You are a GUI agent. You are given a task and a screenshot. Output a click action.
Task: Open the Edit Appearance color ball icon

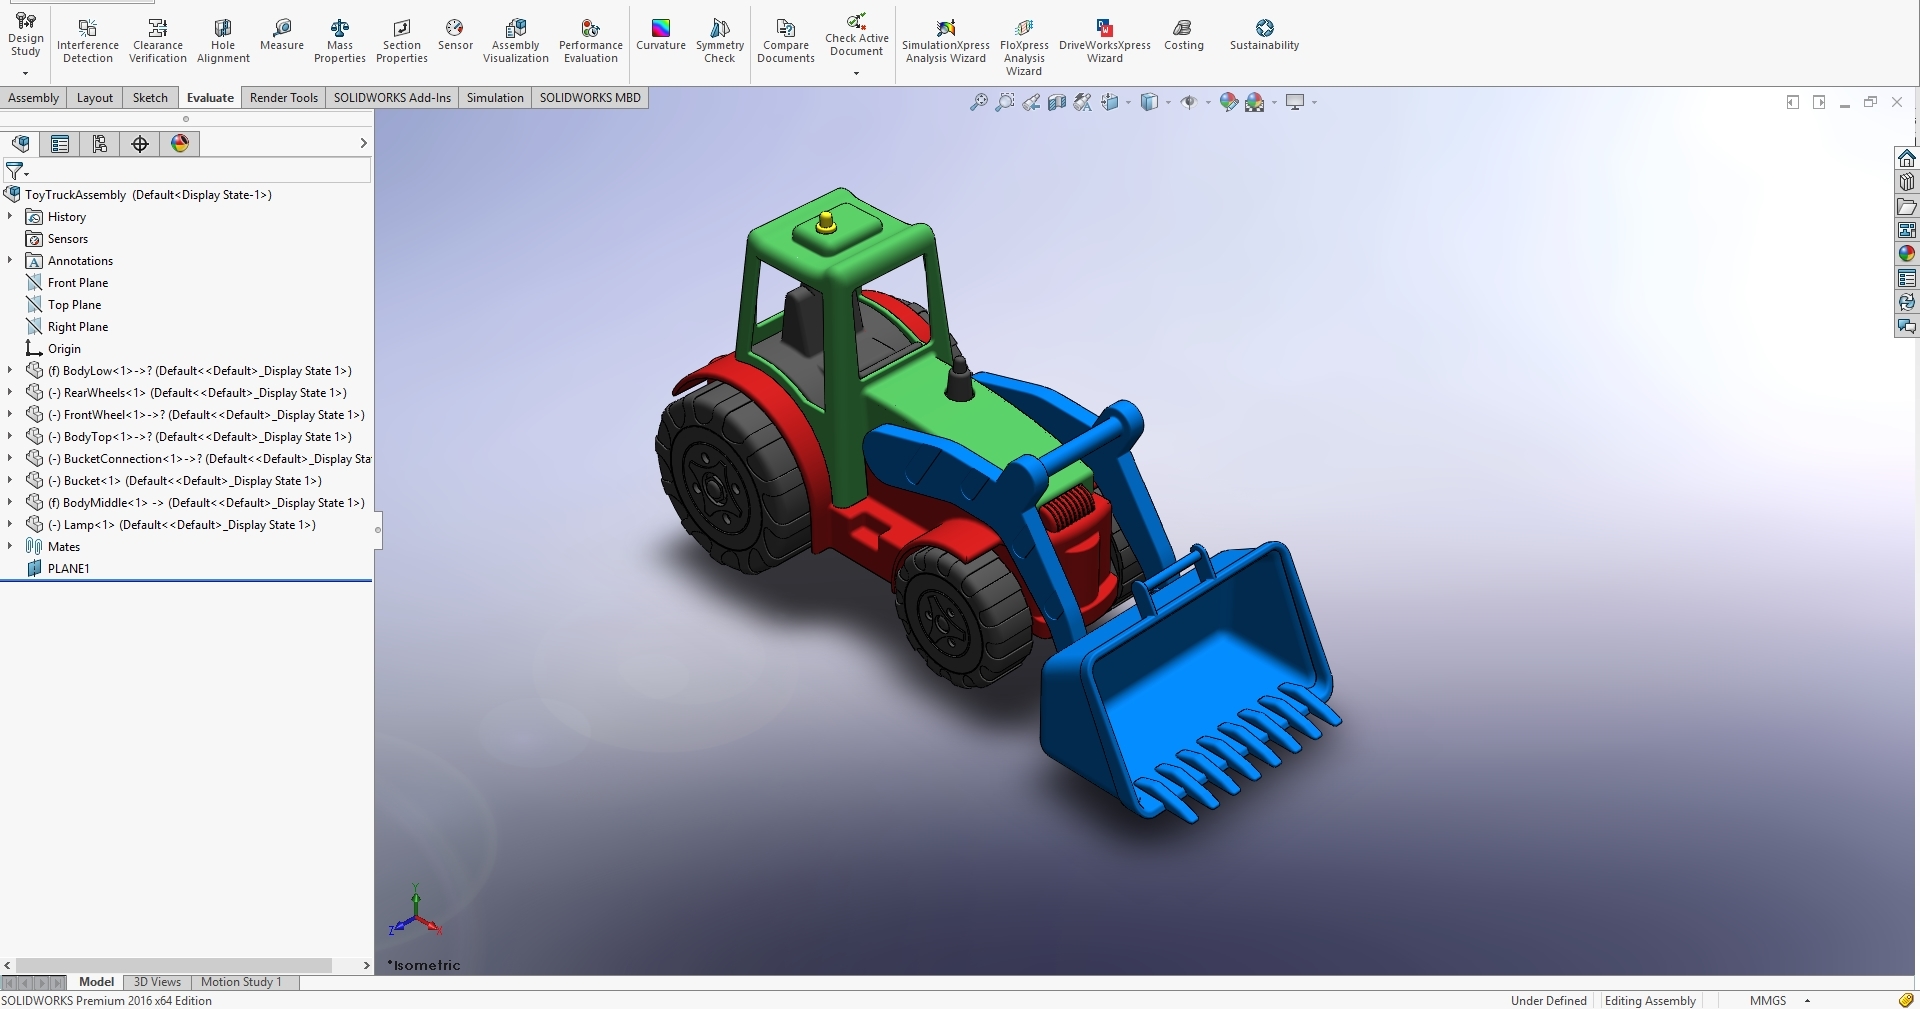point(1228,101)
